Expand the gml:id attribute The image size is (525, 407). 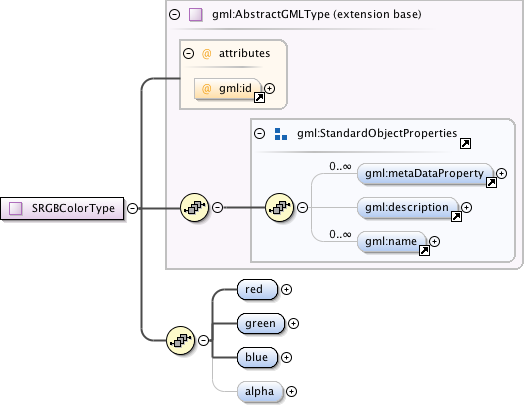pyautogui.click(x=270, y=88)
